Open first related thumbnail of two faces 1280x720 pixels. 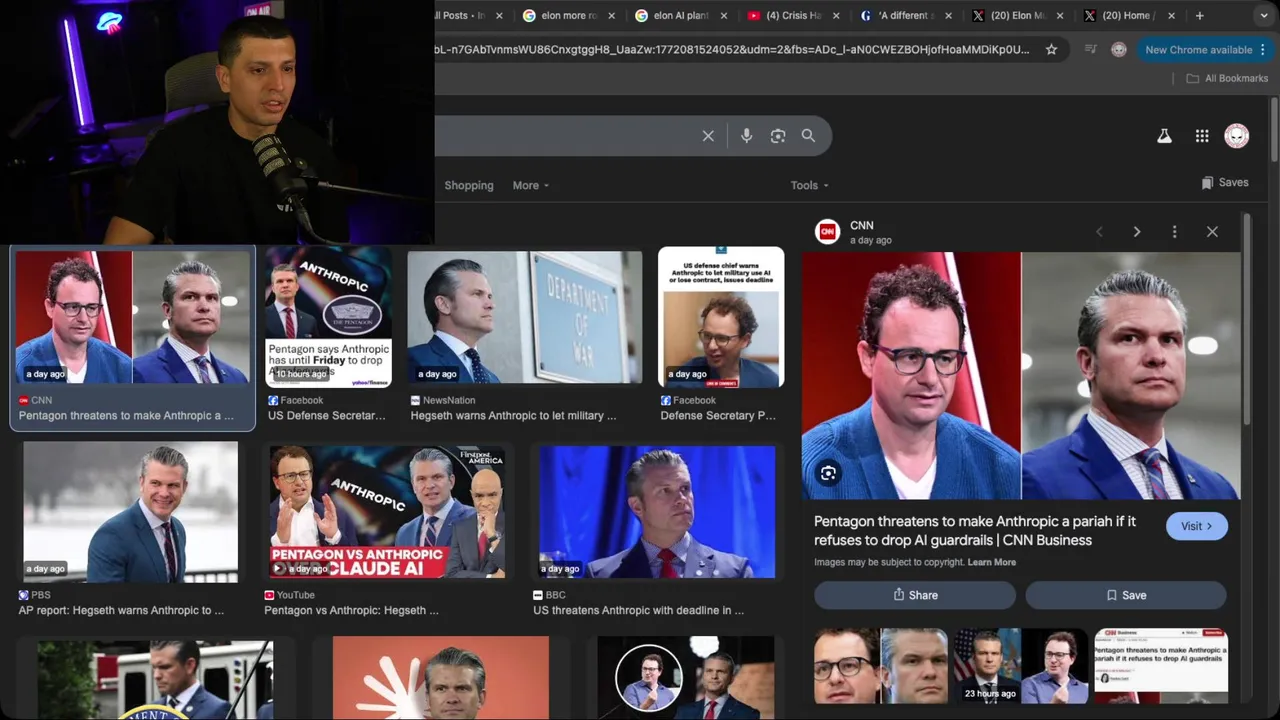(x=880, y=666)
